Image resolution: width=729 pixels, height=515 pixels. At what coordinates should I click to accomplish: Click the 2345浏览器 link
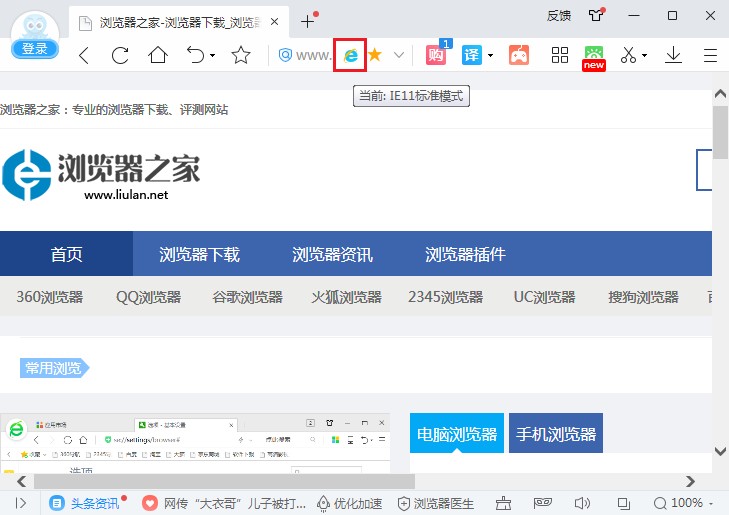tap(445, 297)
